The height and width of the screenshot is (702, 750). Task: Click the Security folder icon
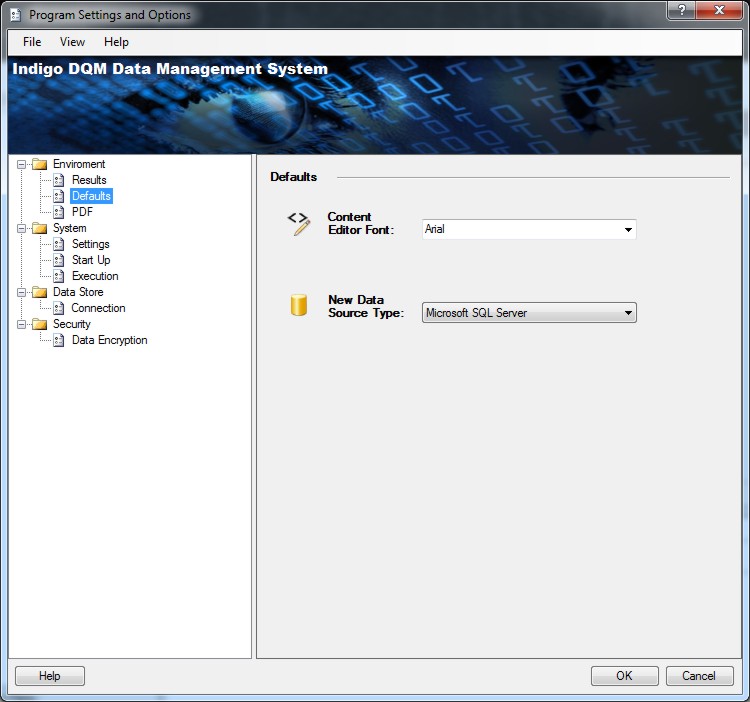40,324
